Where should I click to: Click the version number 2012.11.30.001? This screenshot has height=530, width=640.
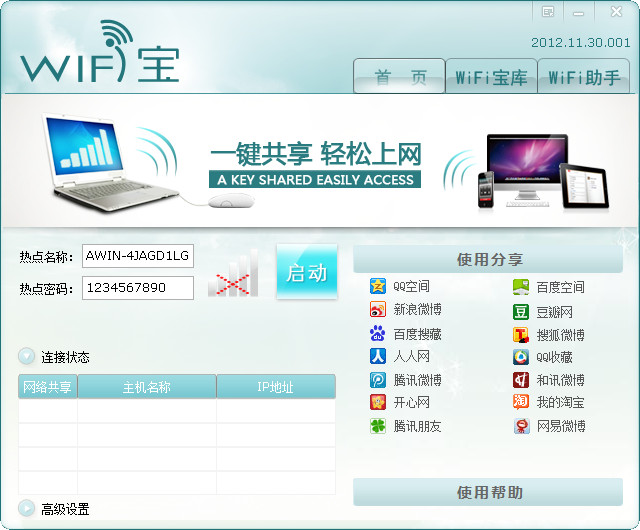580,42
